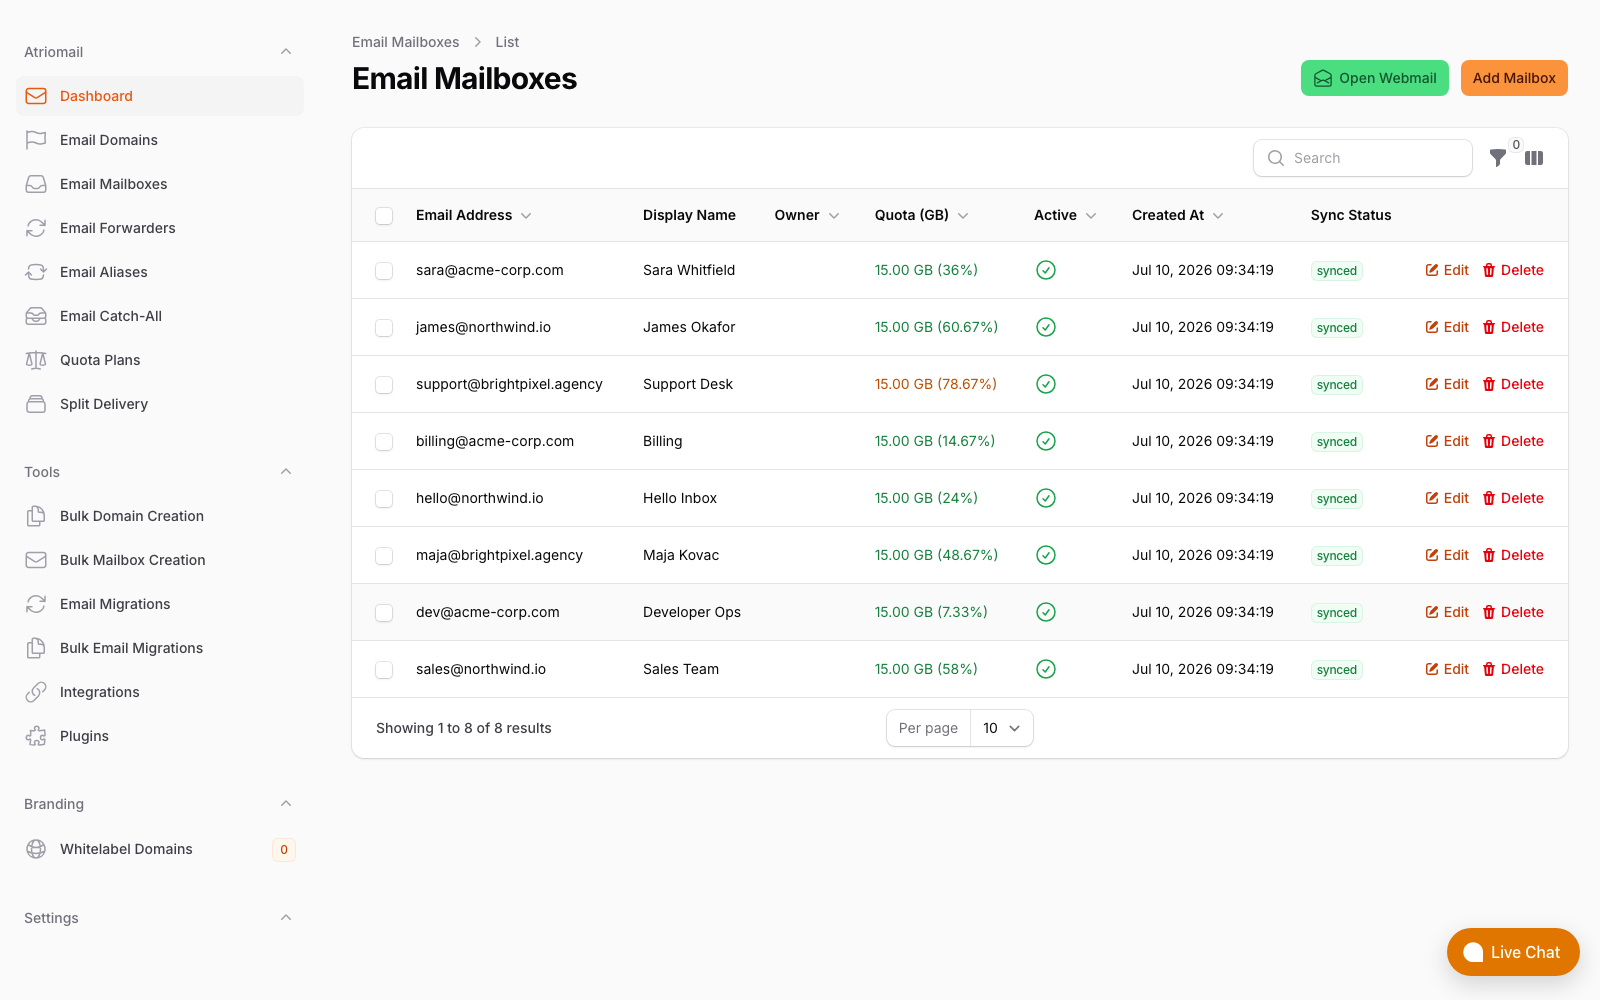Select the checkbox for support@brightpixel.agency
Viewport: 1600px width, 1000px height.
384,385
